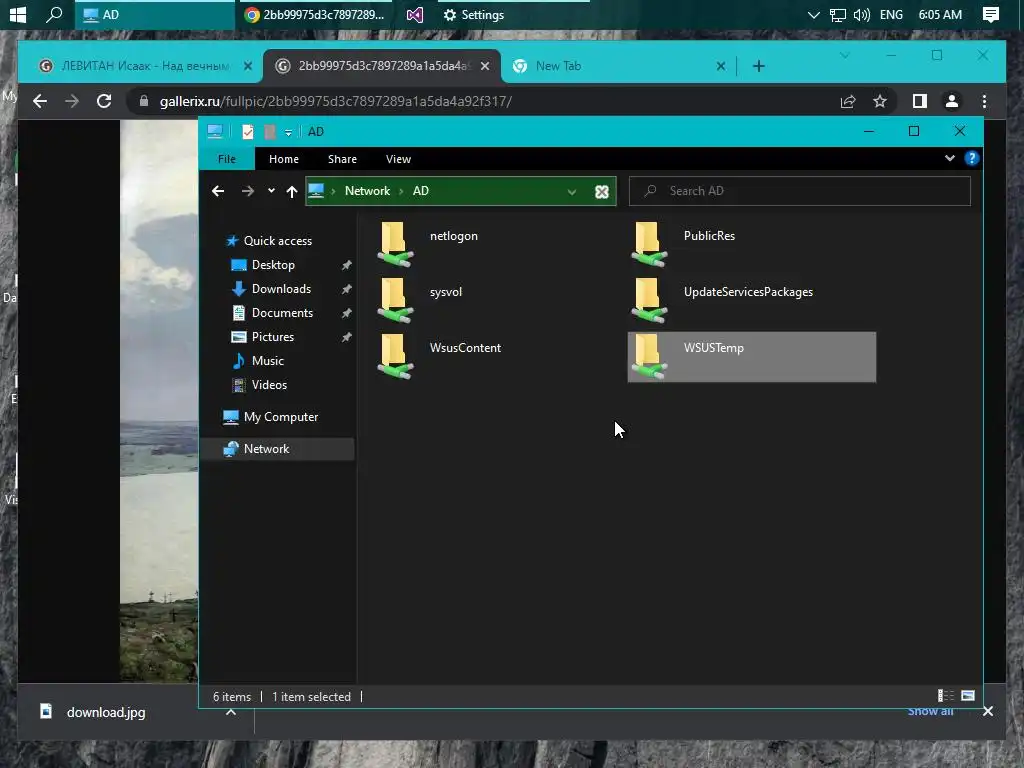This screenshot has height=768, width=1024.
Task: Close the Chrome downloads bar
Action: [987, 711]
